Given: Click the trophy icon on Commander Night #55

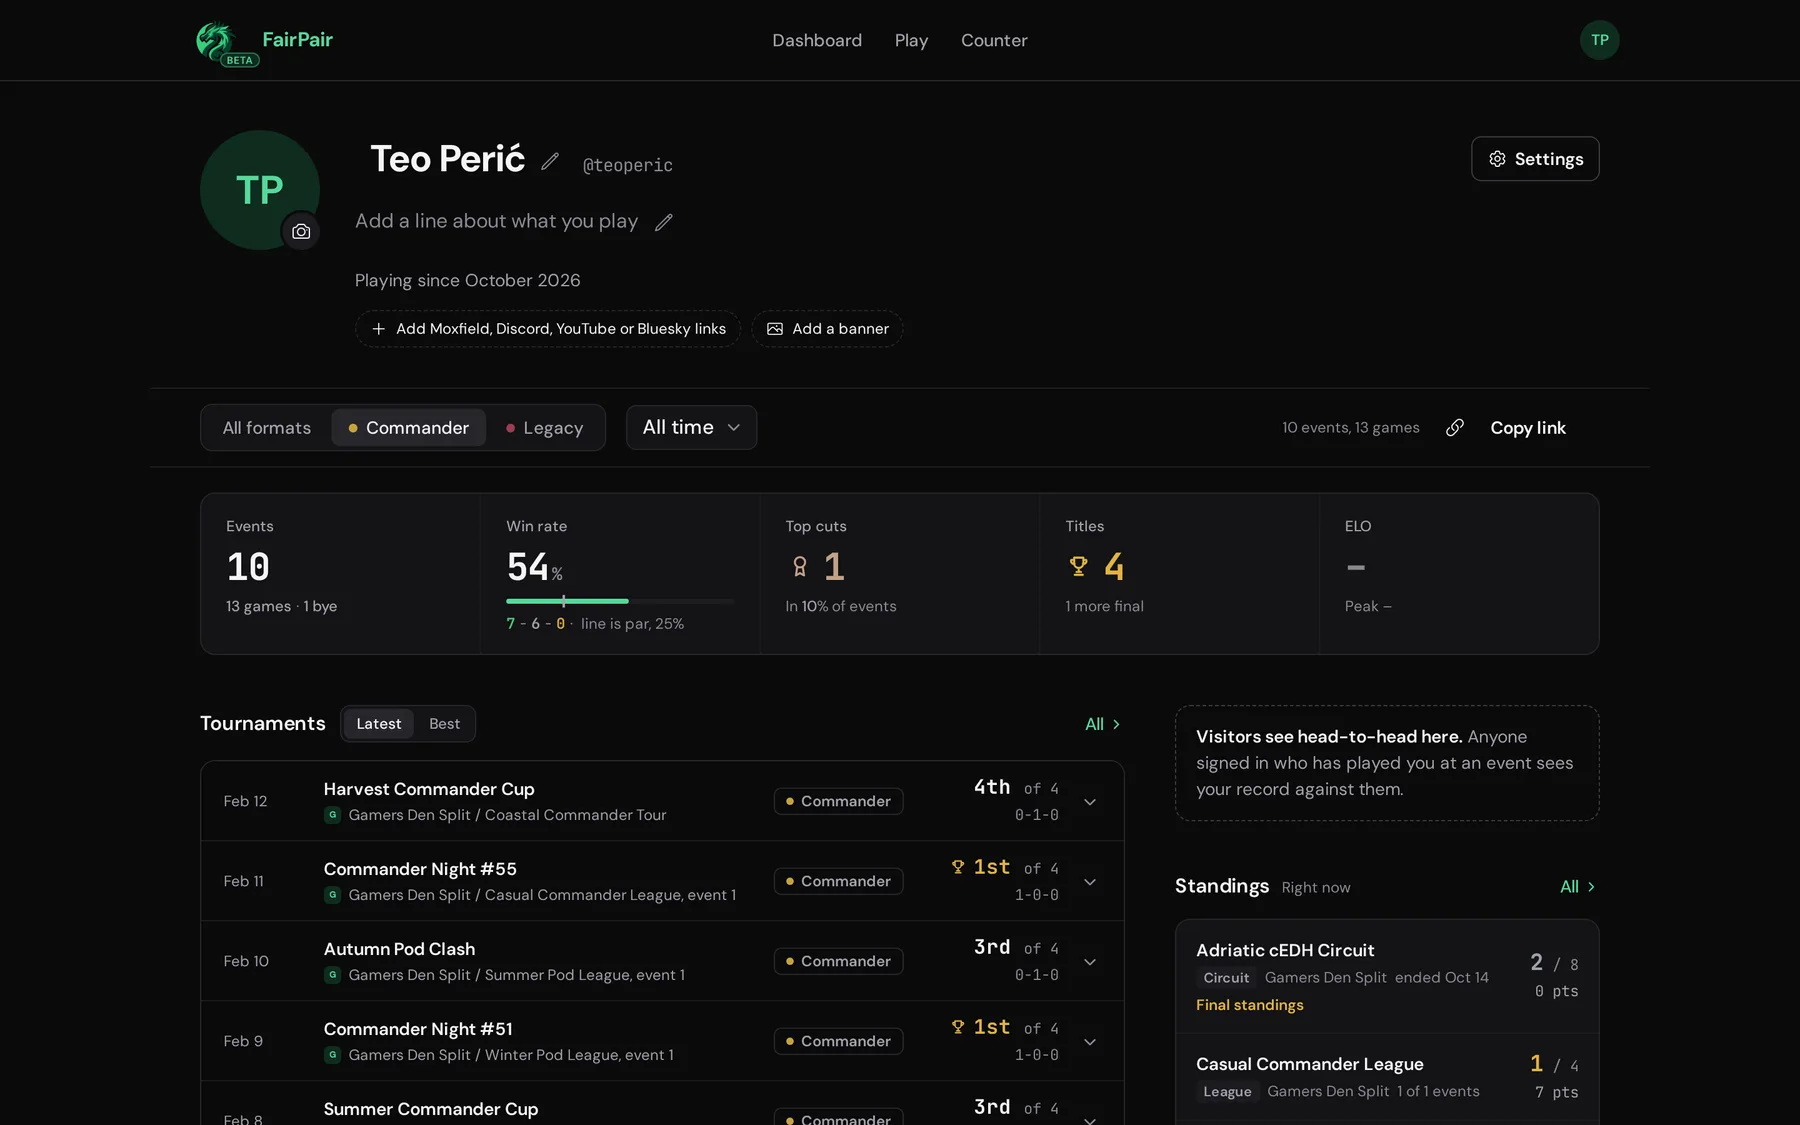Looking at the screenshot, I should (958, 867).
